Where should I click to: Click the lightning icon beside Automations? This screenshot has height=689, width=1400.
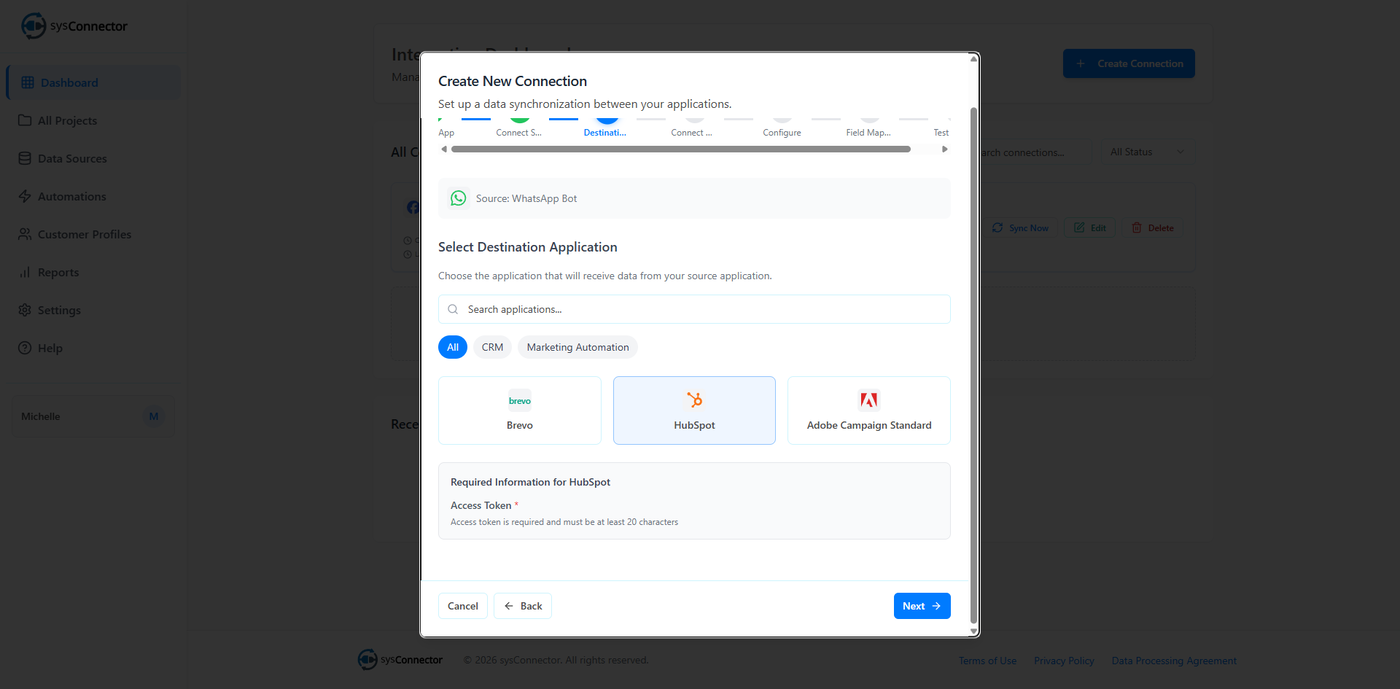(25, 197)
